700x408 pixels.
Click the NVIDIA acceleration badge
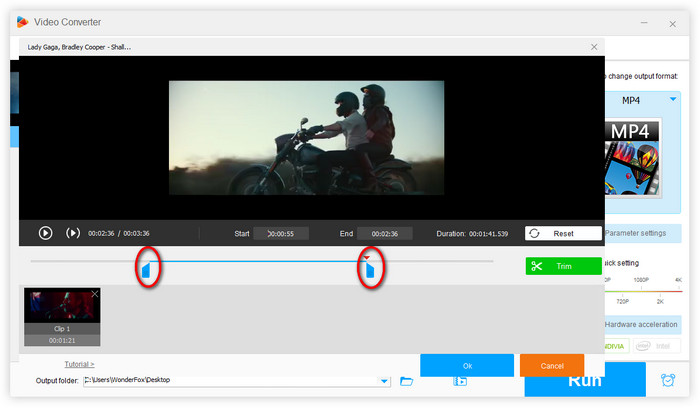tap(617, 346)
